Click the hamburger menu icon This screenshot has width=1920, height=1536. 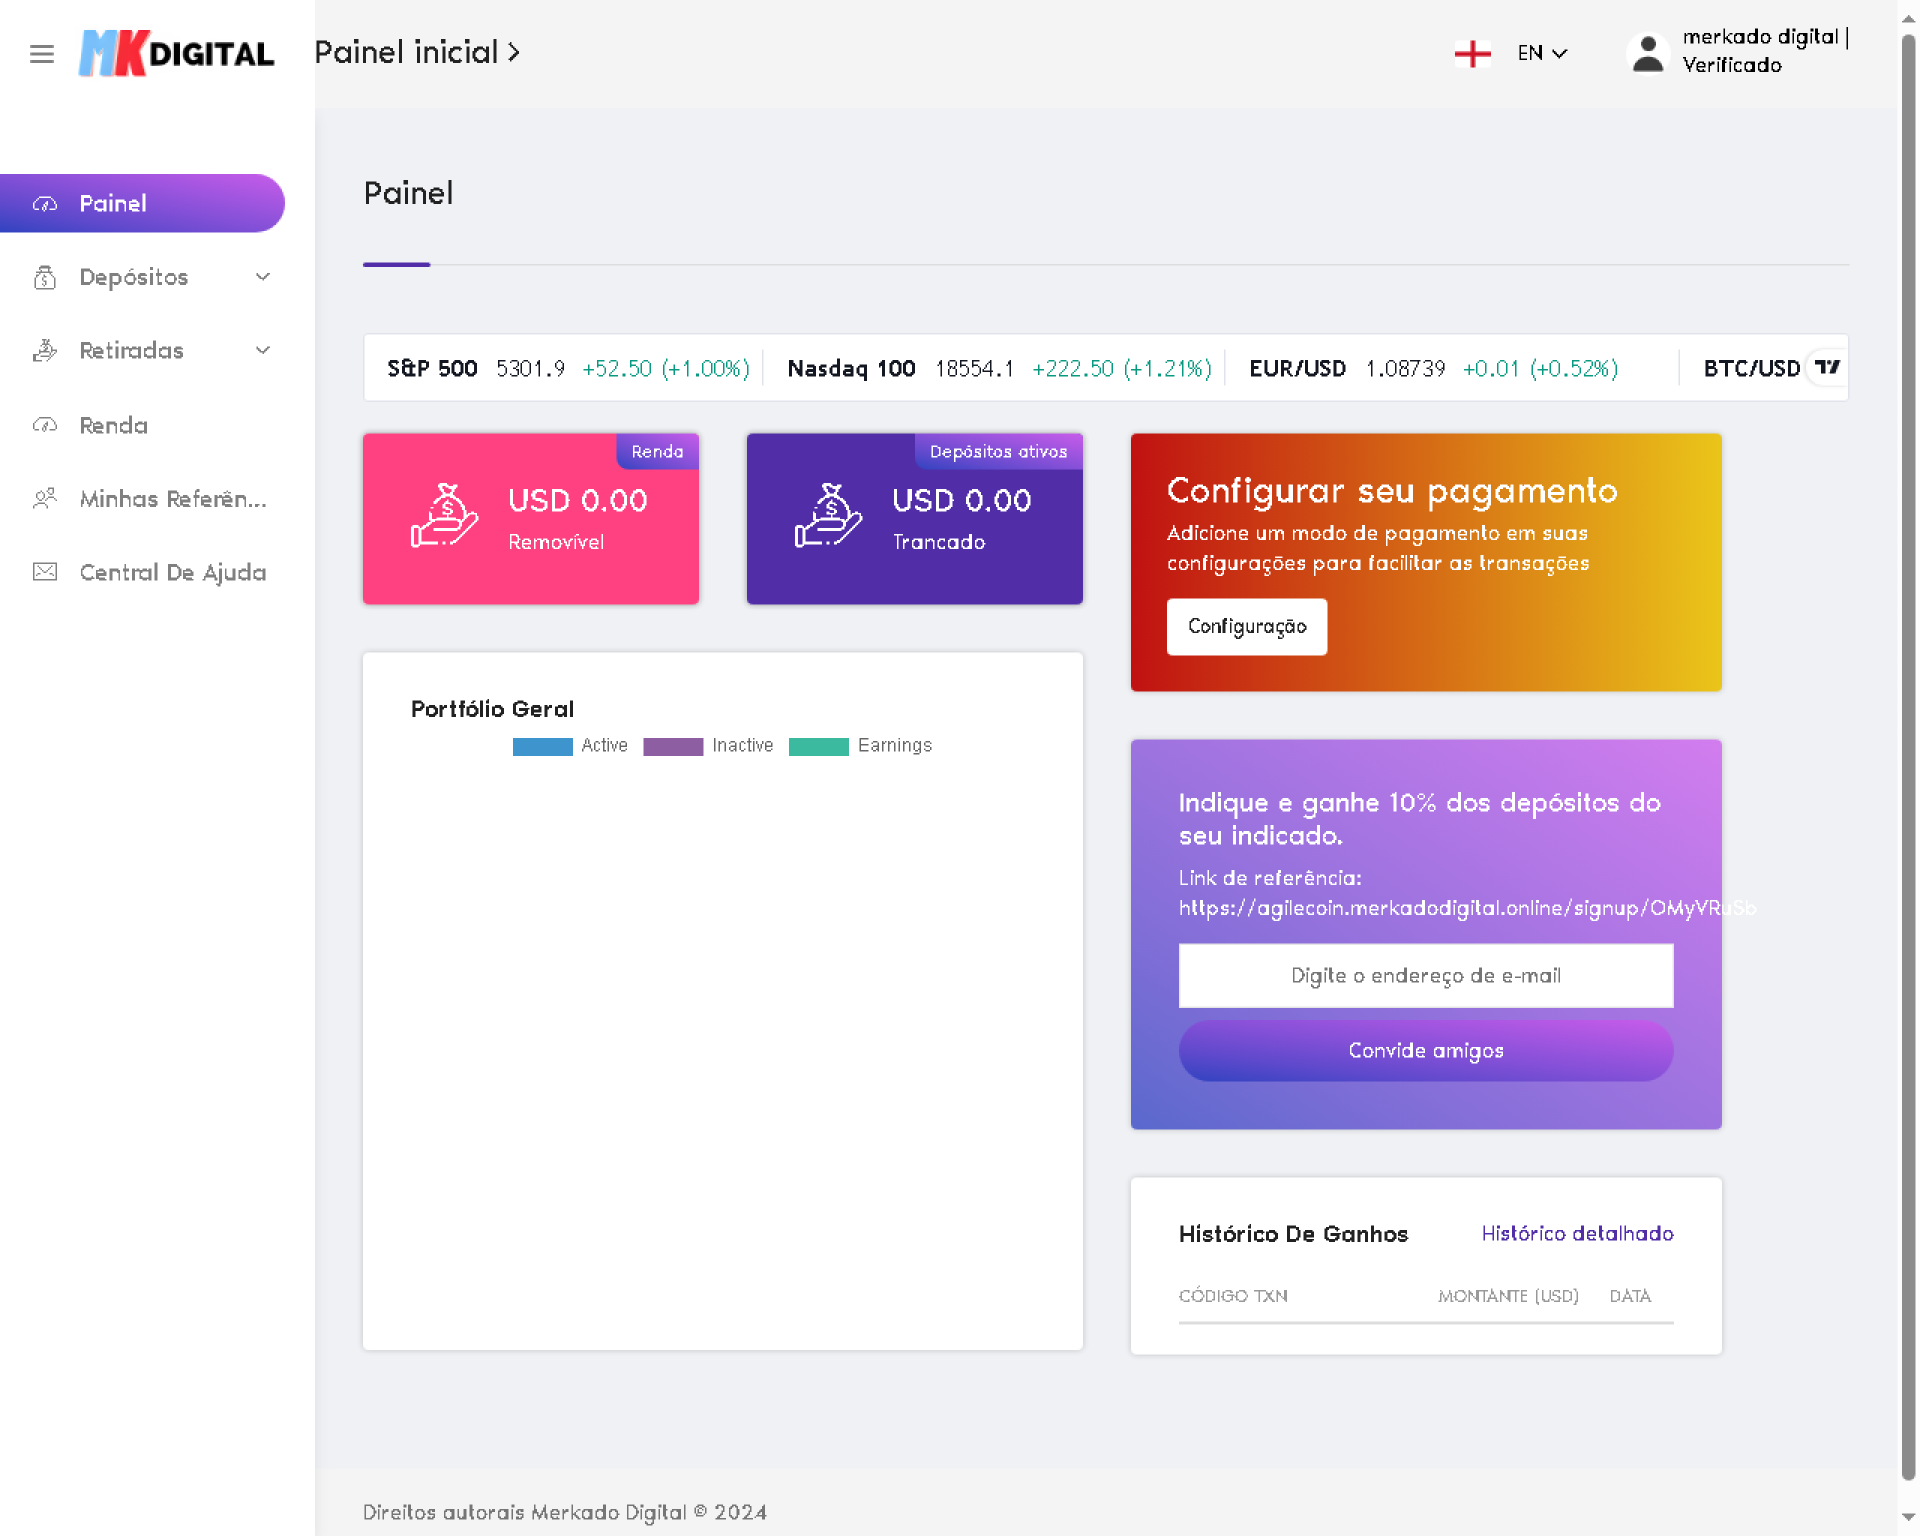[x=41, y=54]
